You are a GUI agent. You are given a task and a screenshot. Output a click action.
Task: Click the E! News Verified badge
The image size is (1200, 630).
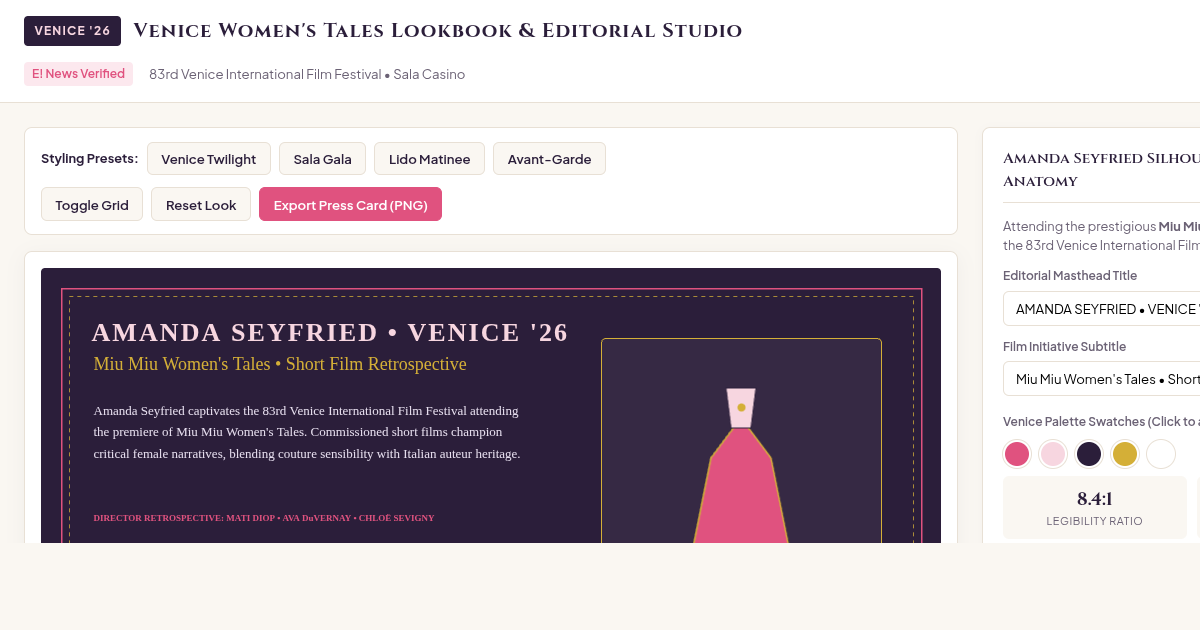(x=78, y=74)
